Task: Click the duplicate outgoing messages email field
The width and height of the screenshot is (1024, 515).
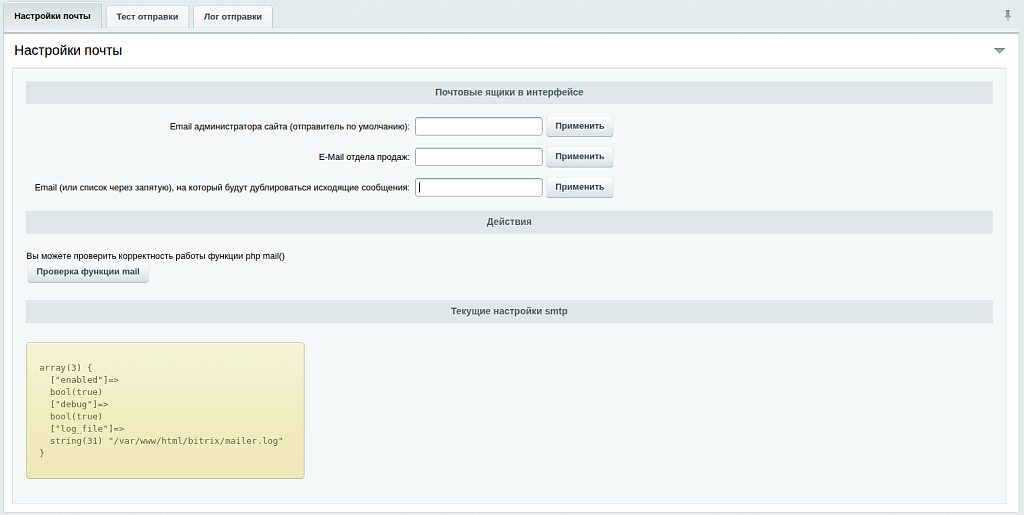Action: pyautogui.click(x=478, y=187)
